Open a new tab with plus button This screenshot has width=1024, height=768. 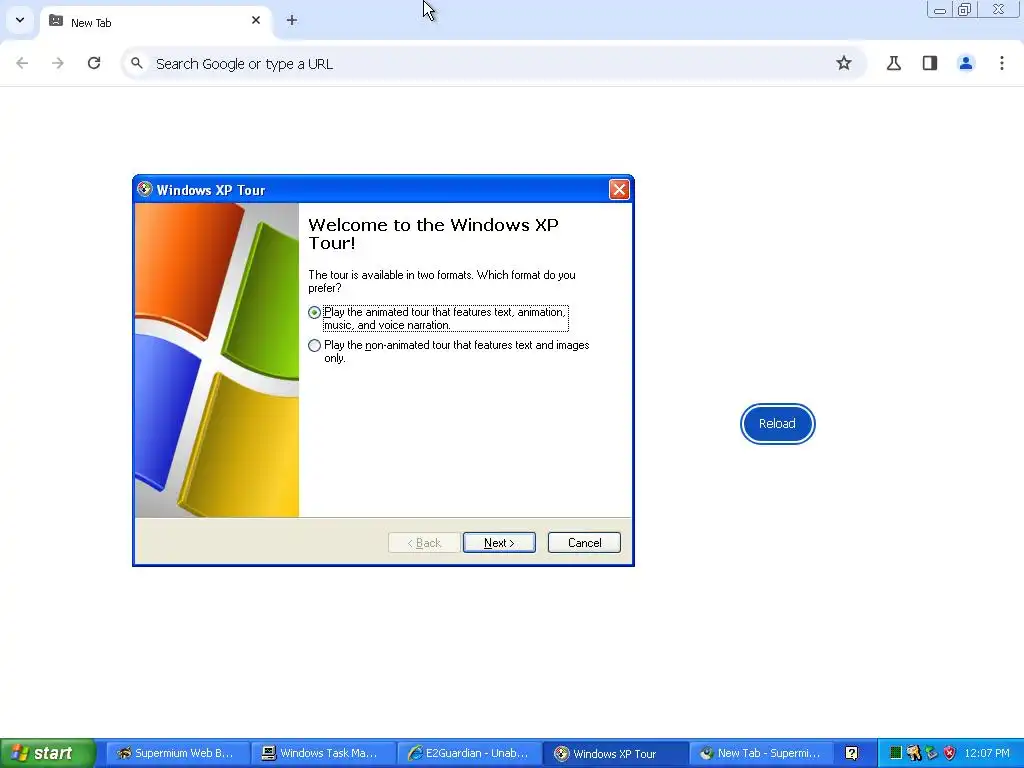[x=292, y=20]
